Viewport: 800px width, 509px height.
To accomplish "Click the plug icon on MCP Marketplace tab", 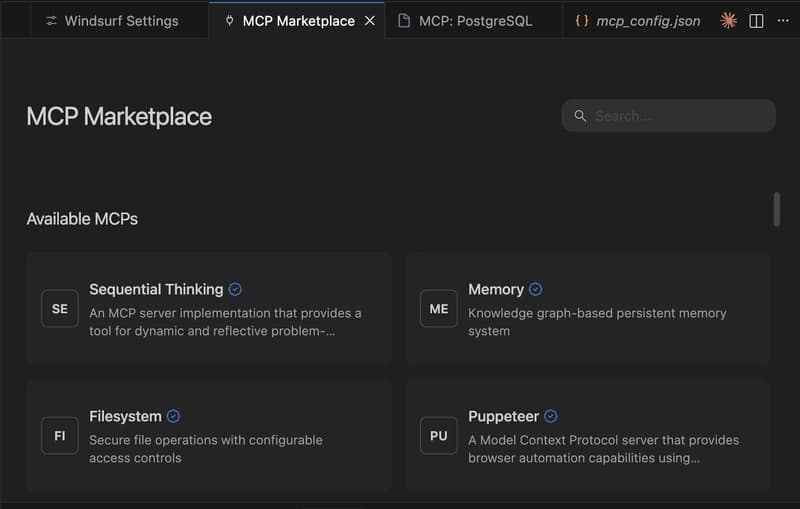I will 230,21.
